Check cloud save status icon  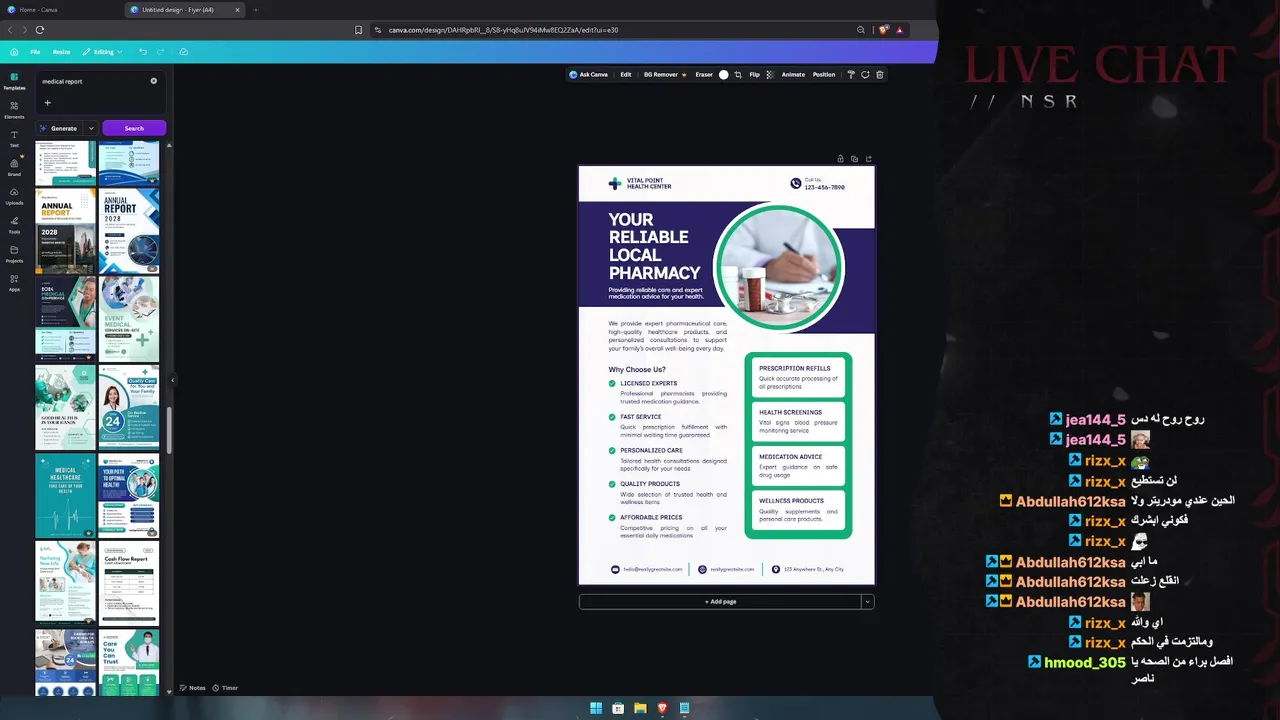(183, 52)
